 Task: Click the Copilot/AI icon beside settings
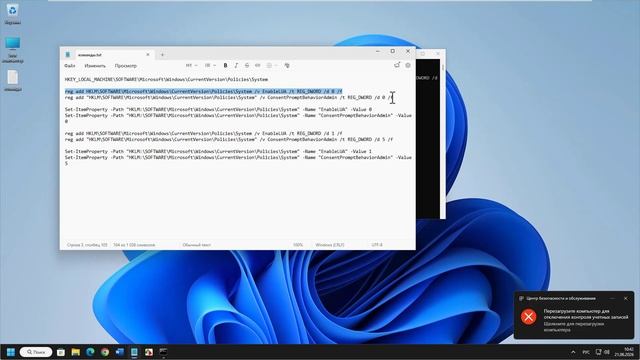(x=397, y=65)
